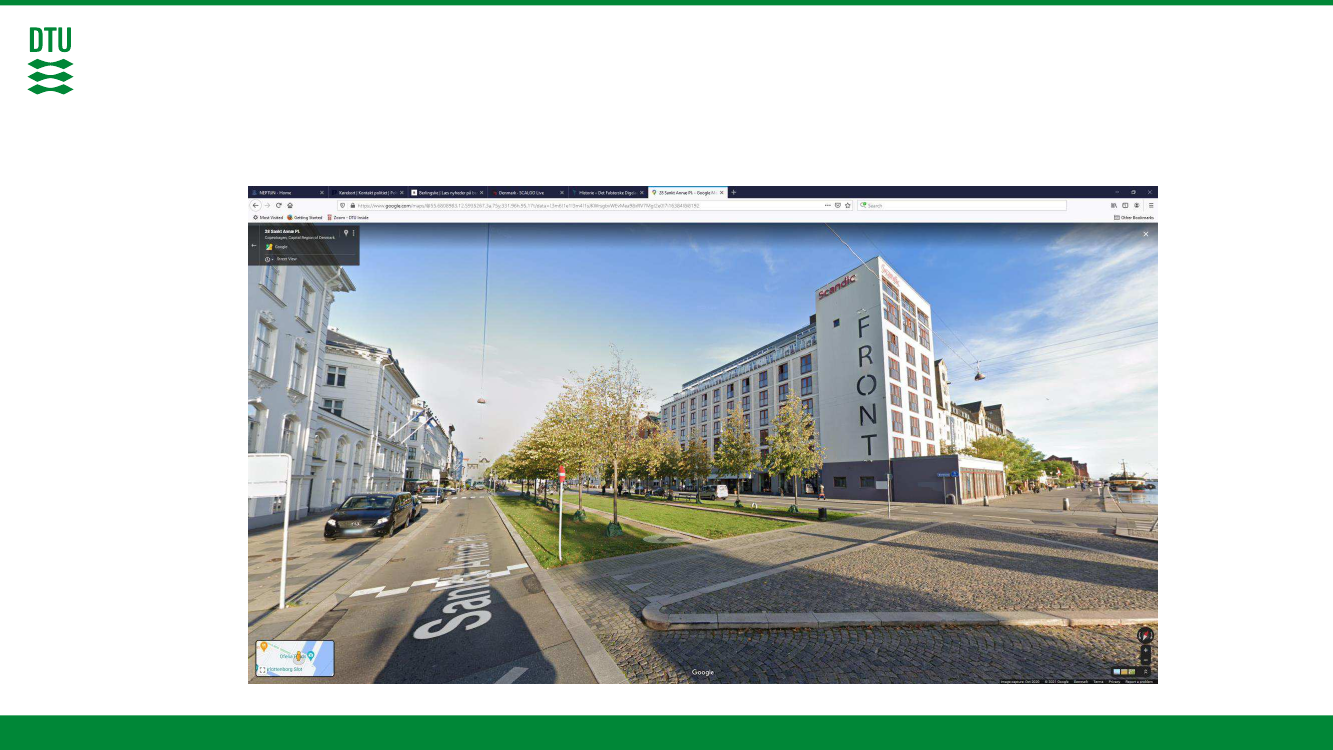Zoom in with the Street View plus button

pos(1146,651)
